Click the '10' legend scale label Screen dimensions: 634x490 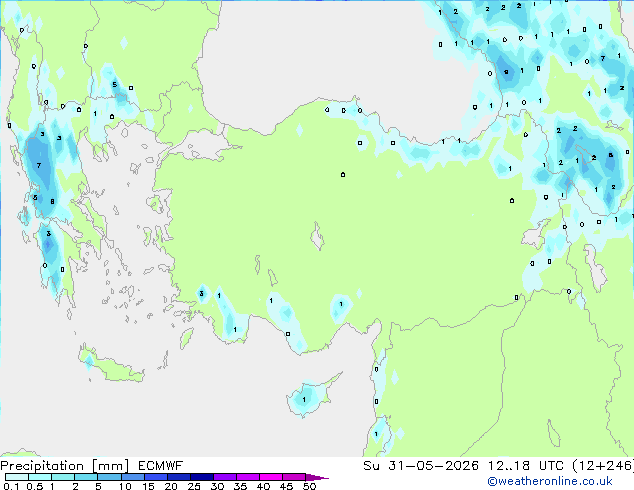click(x=125, y=486)
